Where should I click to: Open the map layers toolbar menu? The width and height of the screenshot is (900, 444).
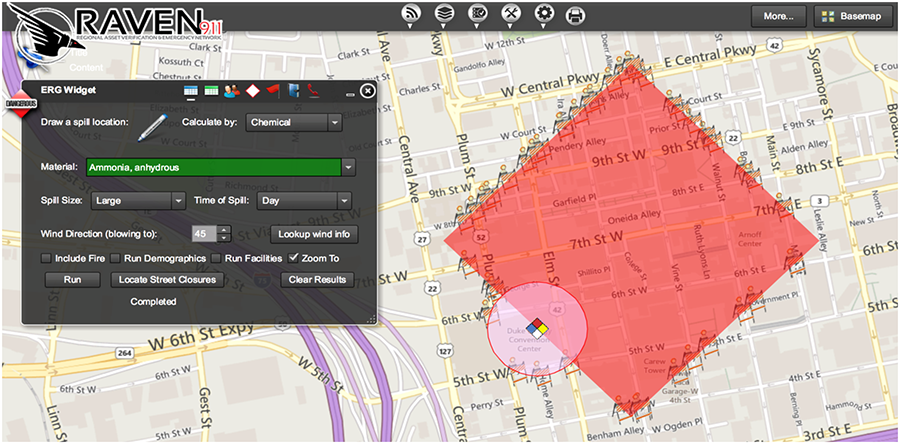[x=443, y=14]
